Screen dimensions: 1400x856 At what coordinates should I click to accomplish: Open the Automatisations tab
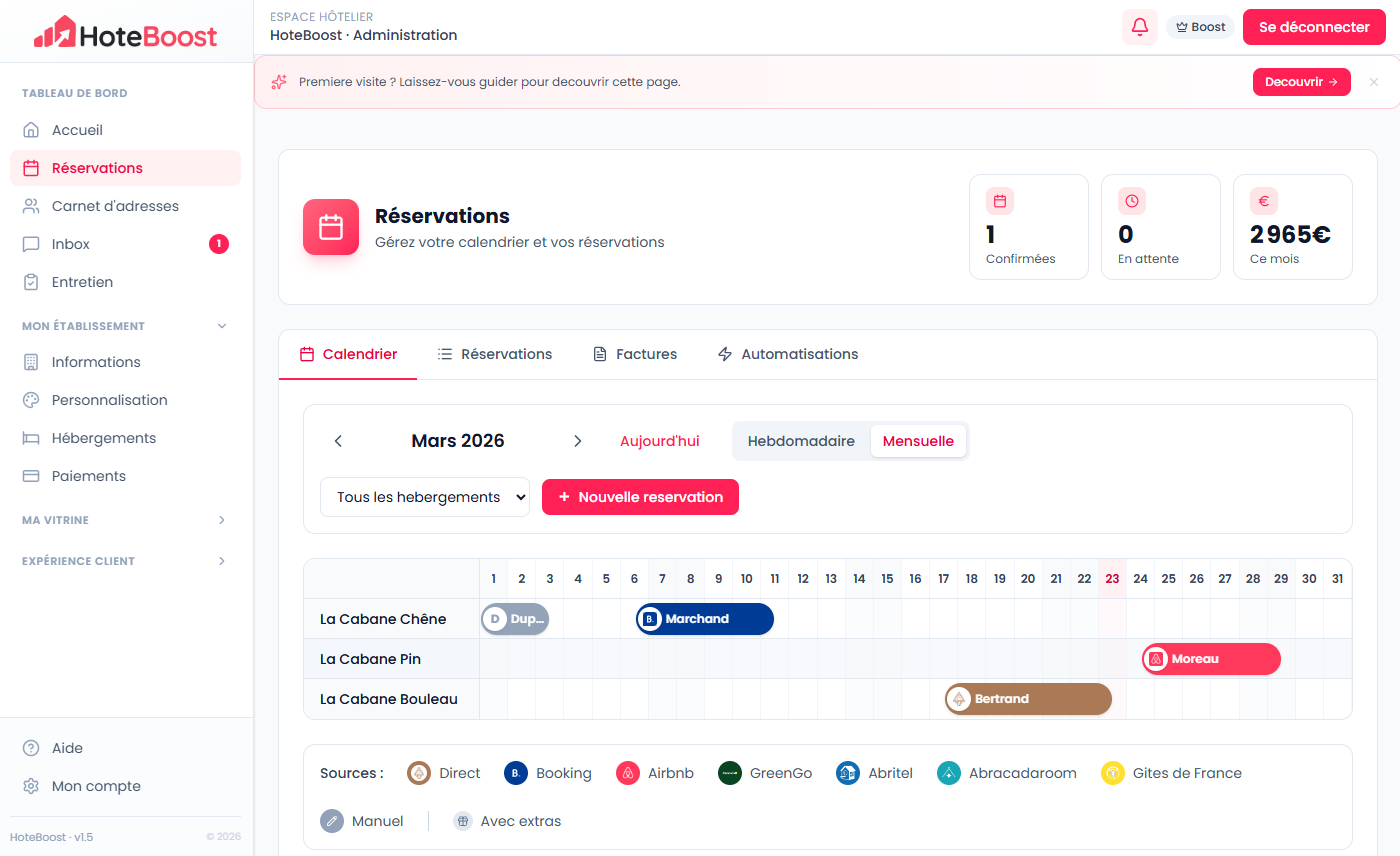point(788,354)
